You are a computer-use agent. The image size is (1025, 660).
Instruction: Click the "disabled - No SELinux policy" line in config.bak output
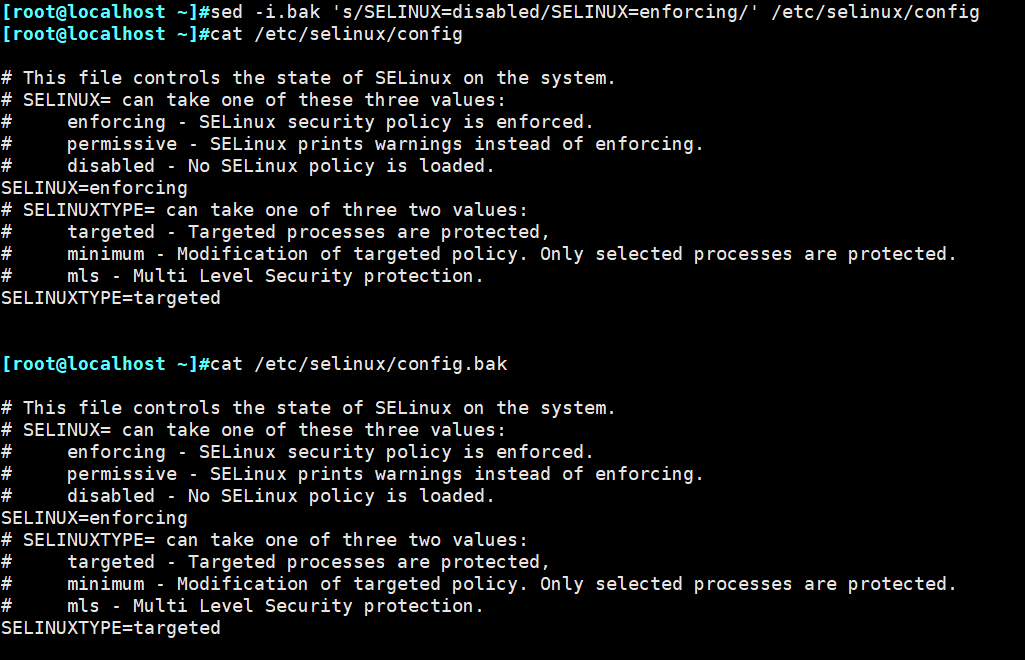tap(280, 496)
